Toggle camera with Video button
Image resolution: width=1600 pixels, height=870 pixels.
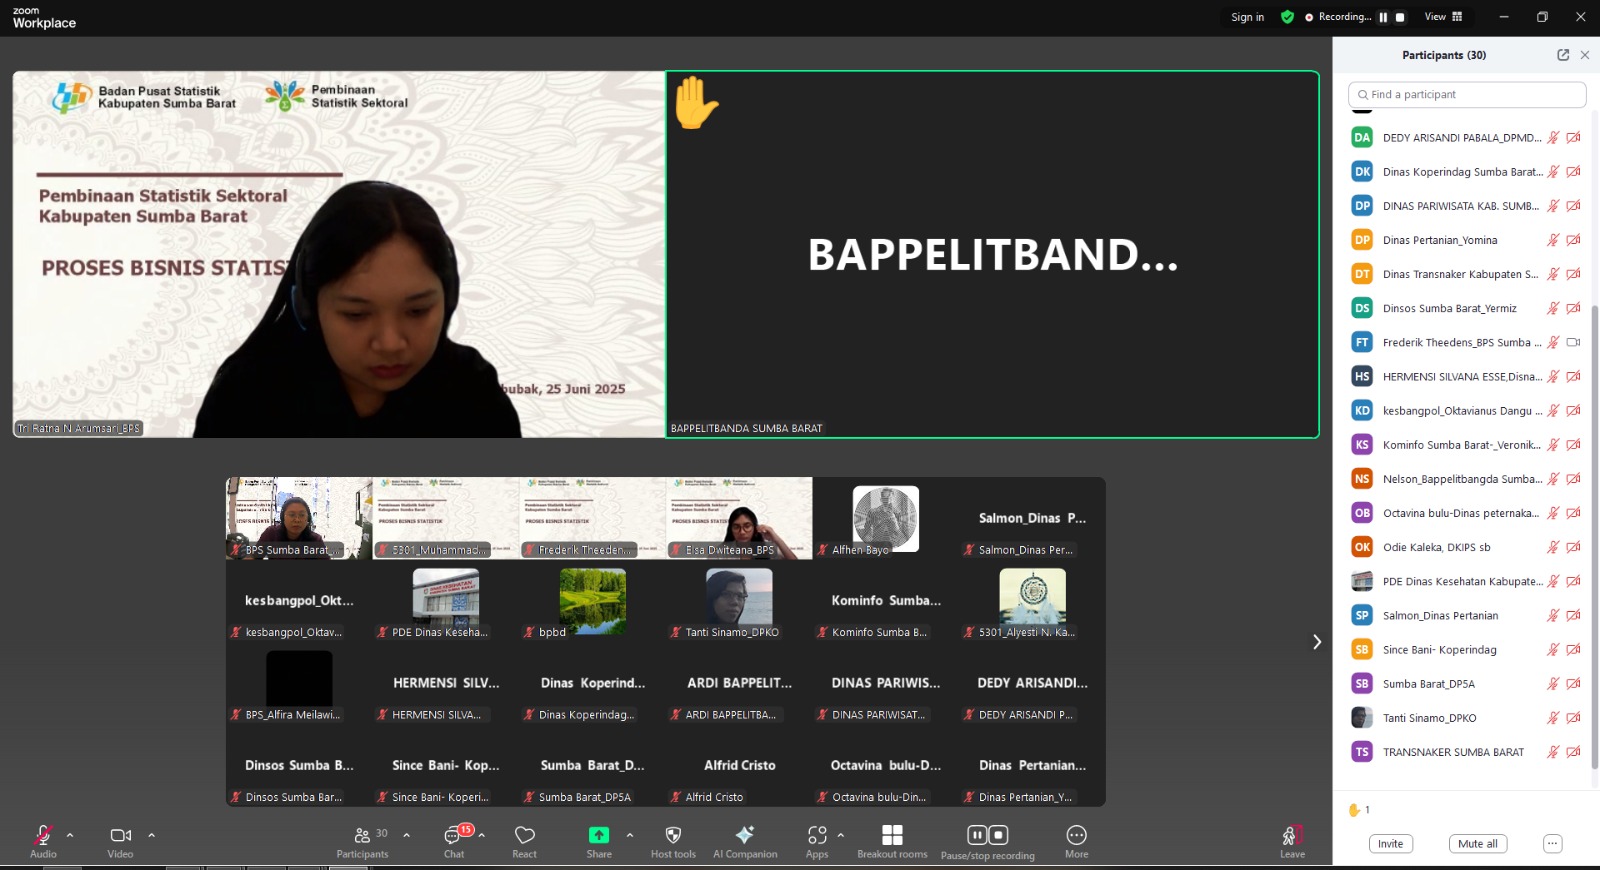120,836
